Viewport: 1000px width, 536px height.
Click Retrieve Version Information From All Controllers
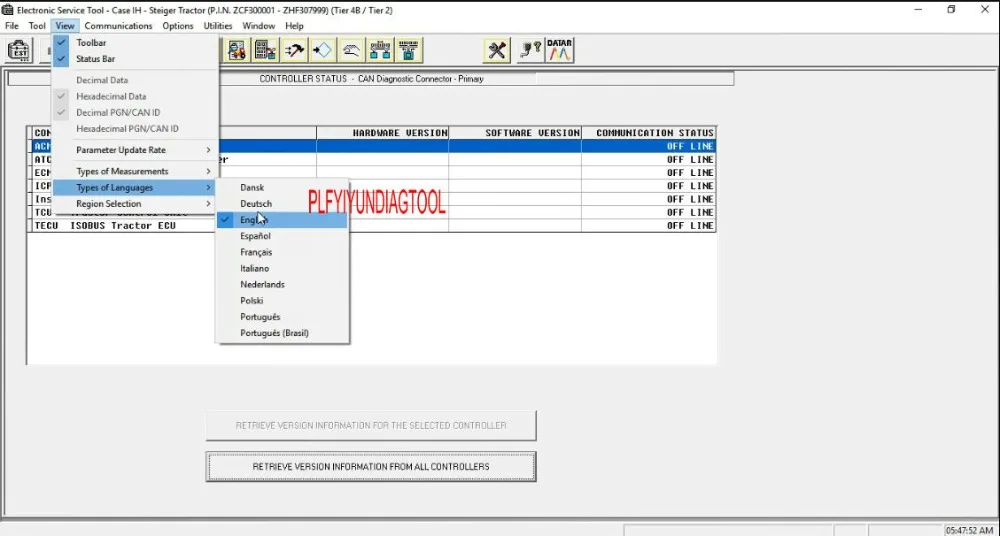tap(371, 466)
